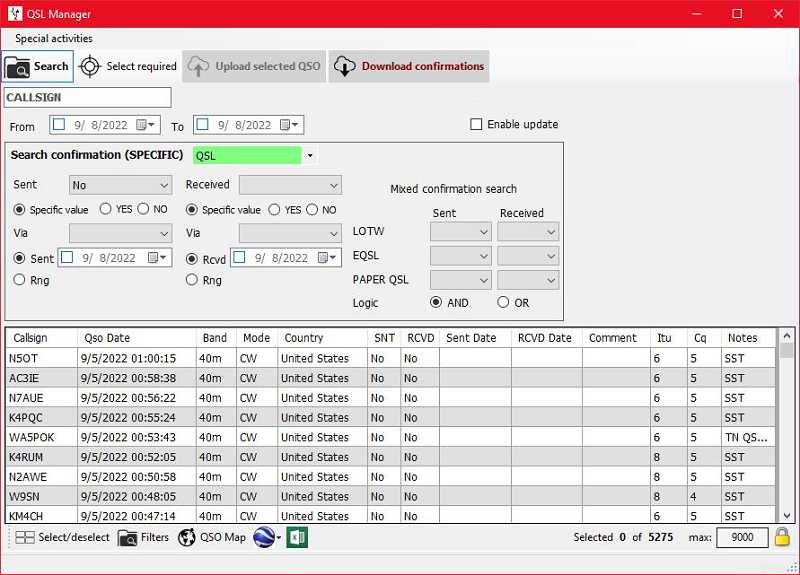
Task: Sort by the Band column header
Action: tap(214, 338)
